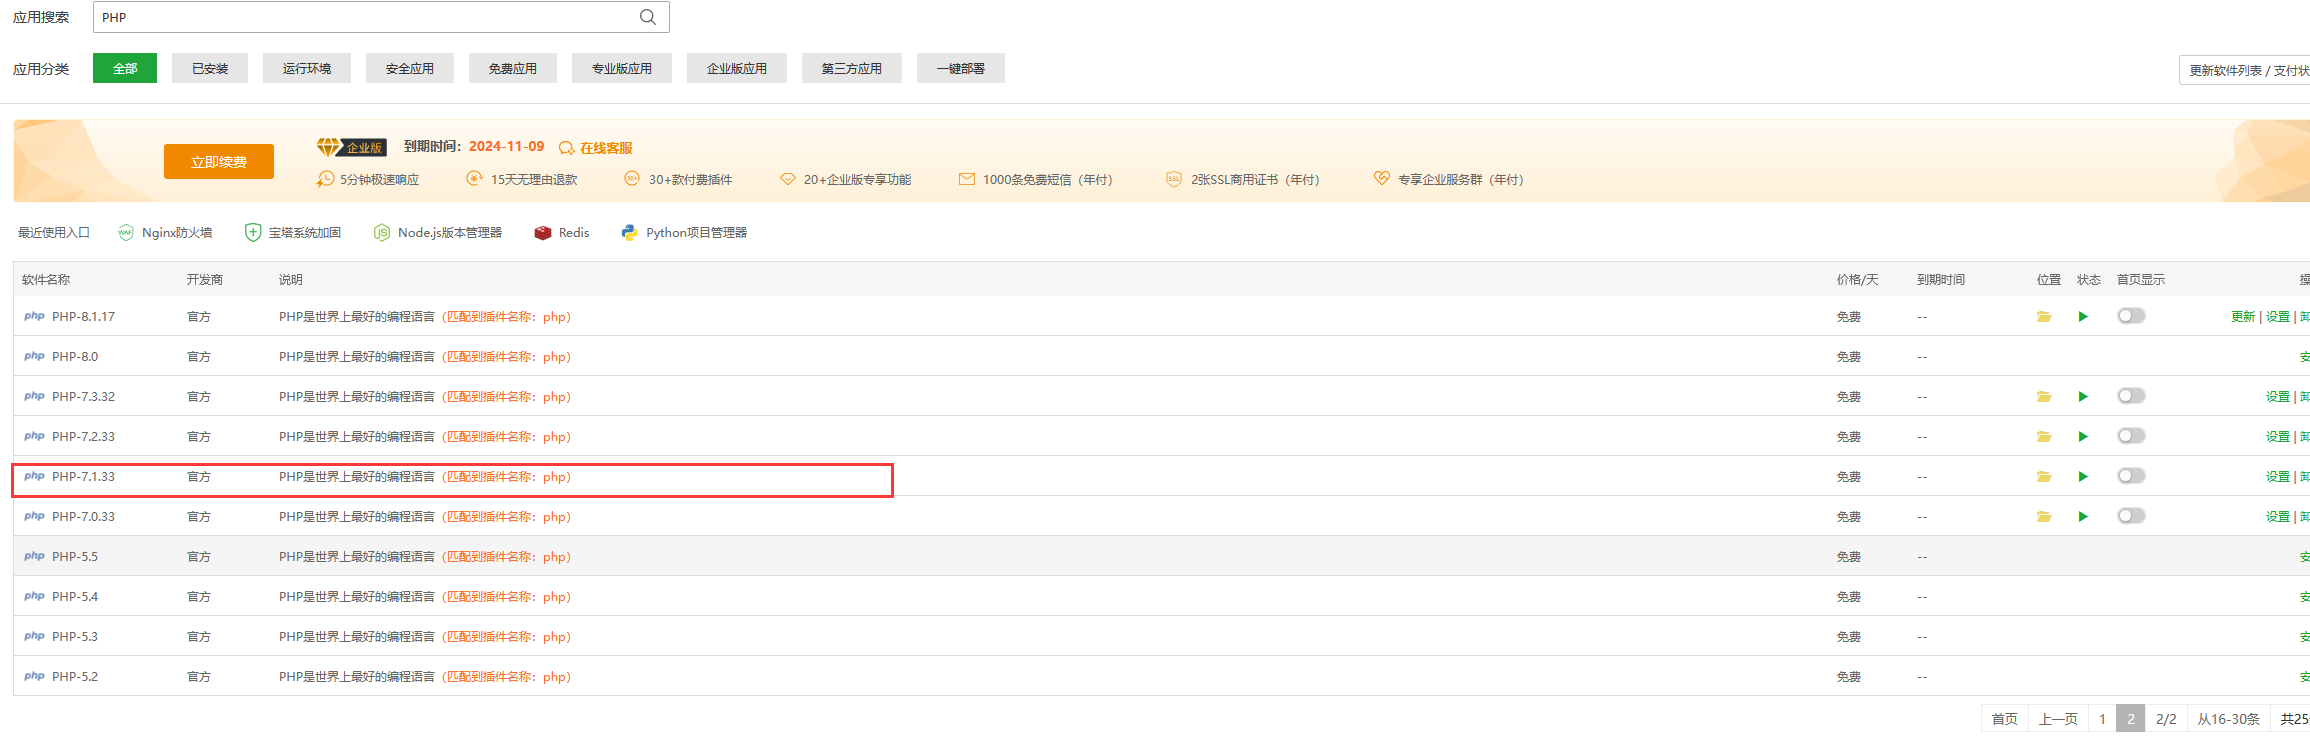Switch to the 安全应用 category
2310x751 pixels.
point(410,68)
